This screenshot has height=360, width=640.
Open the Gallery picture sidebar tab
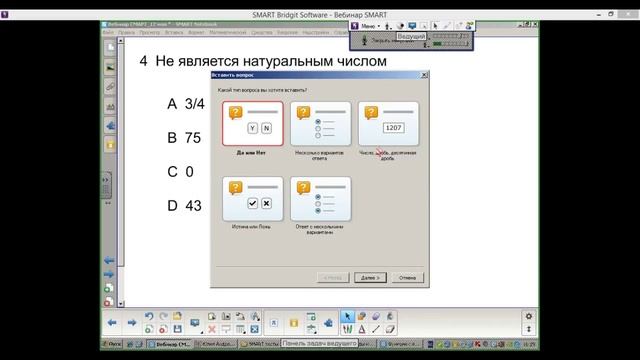(110, 67)
